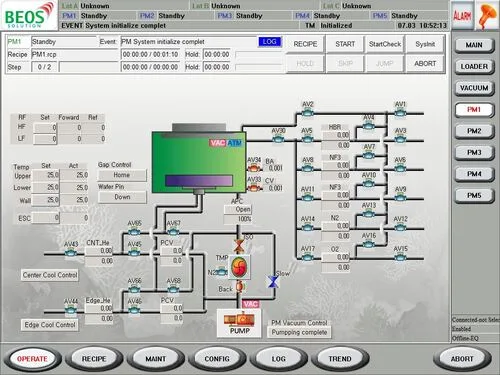Toggle valve AV16 icon
This screenshot has height=375, width=500.
tap(369, 244)
